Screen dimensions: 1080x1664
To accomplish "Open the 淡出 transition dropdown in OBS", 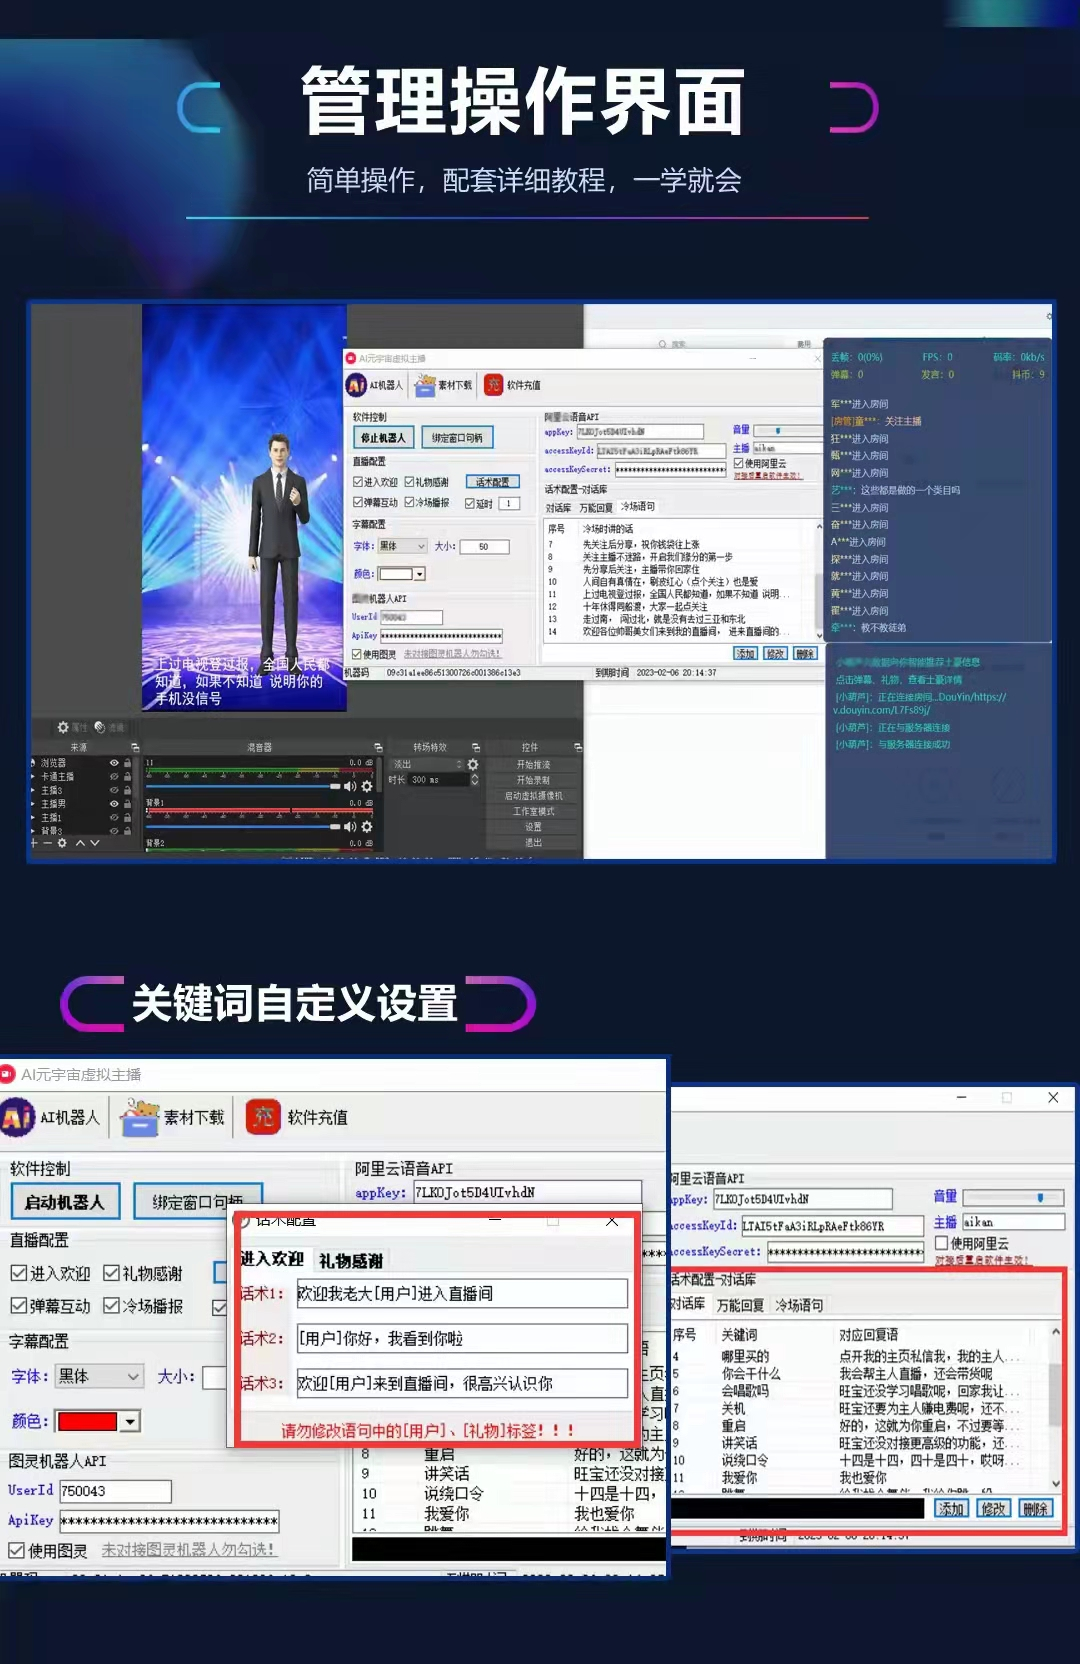I will (x=427, y=764).
